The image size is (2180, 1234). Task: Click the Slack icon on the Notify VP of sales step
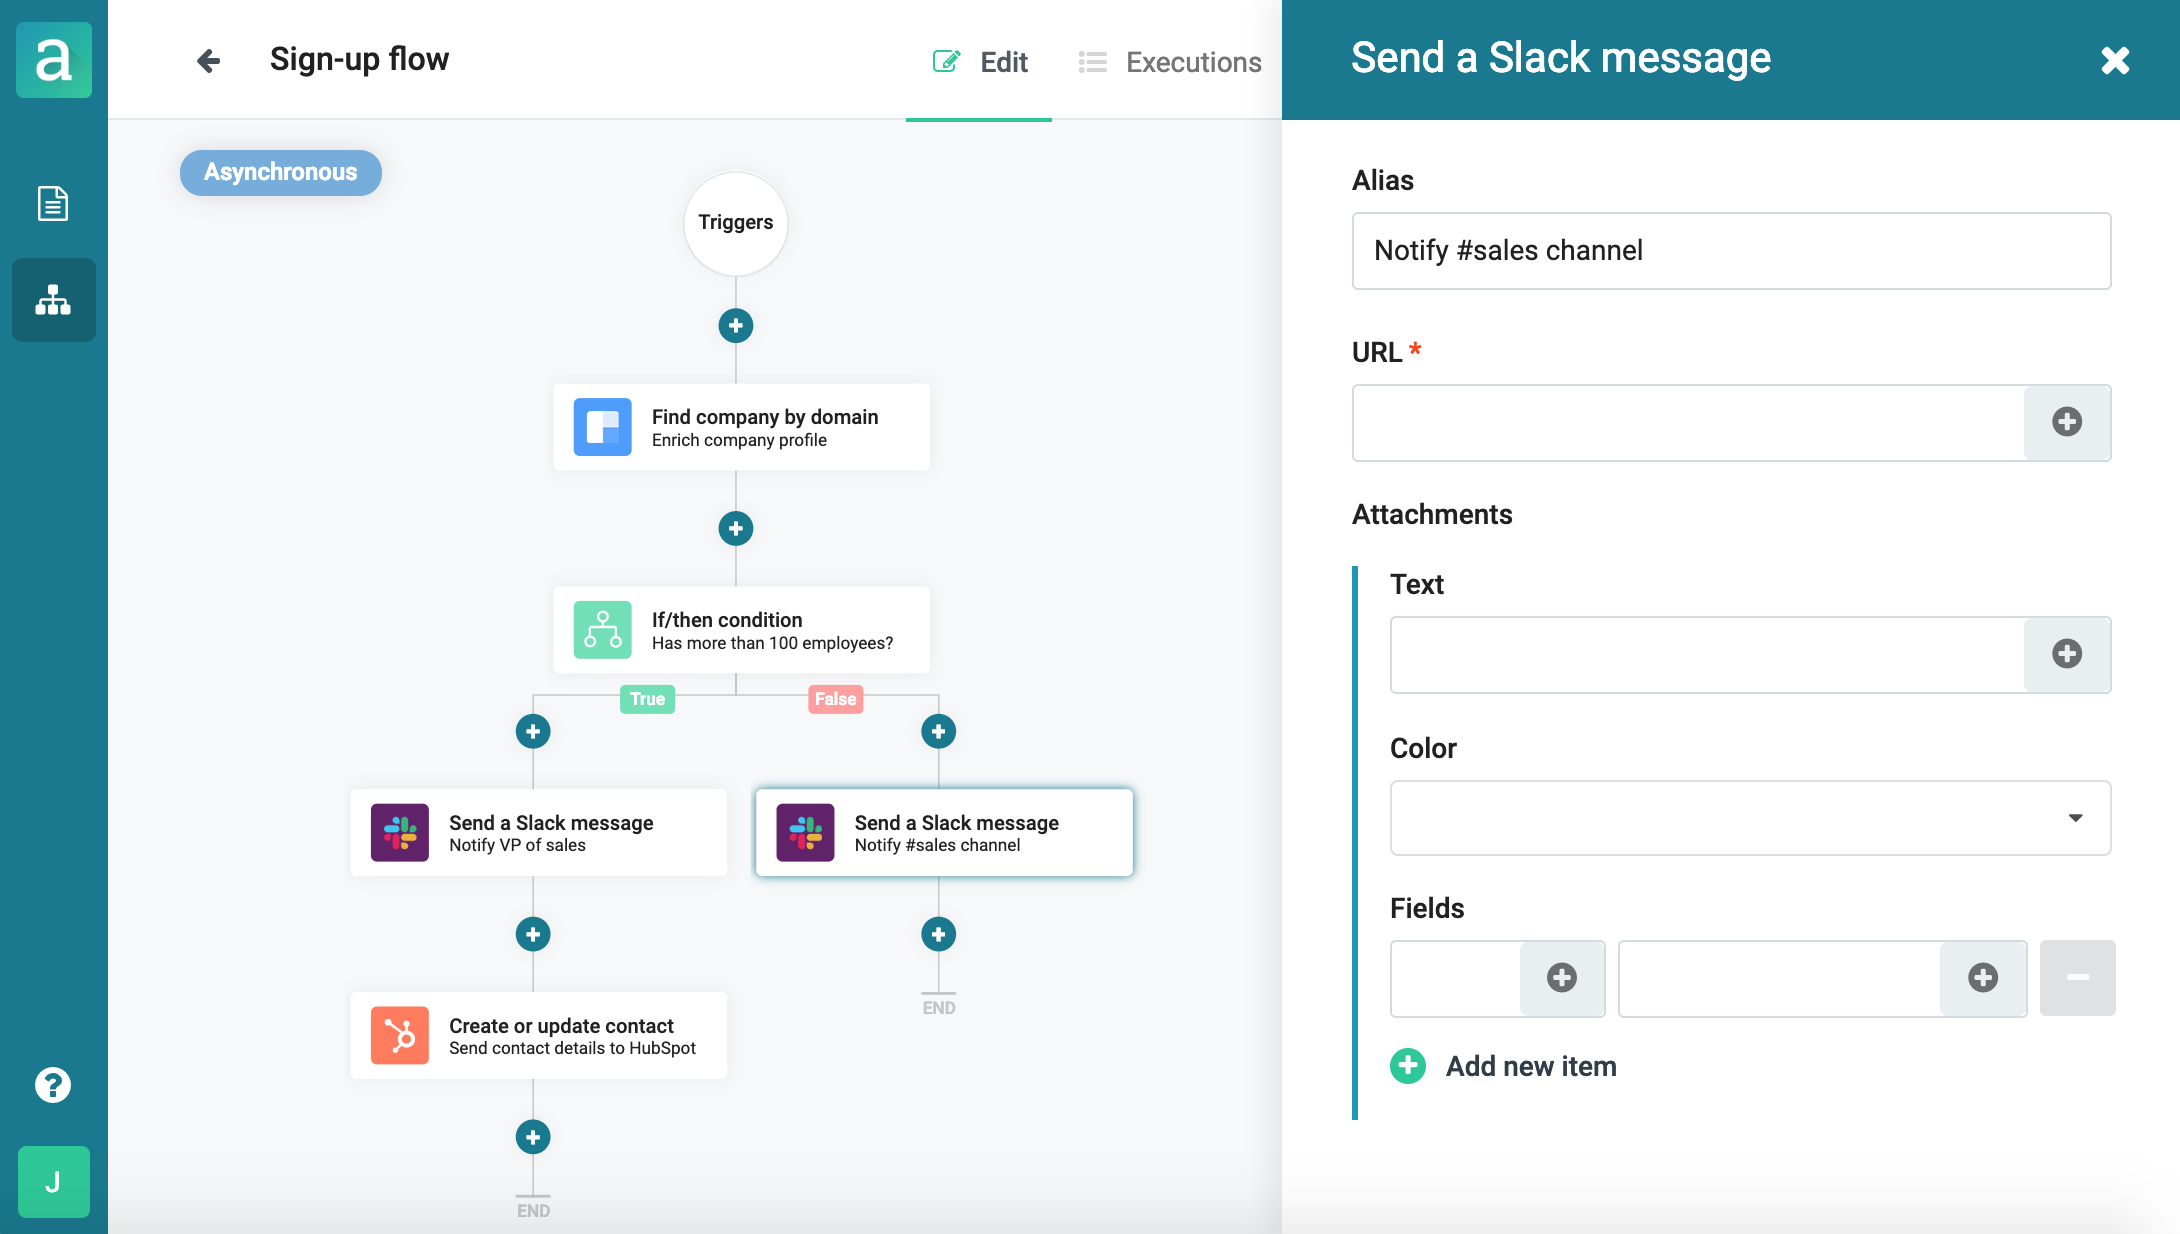[x=400, y=833]
